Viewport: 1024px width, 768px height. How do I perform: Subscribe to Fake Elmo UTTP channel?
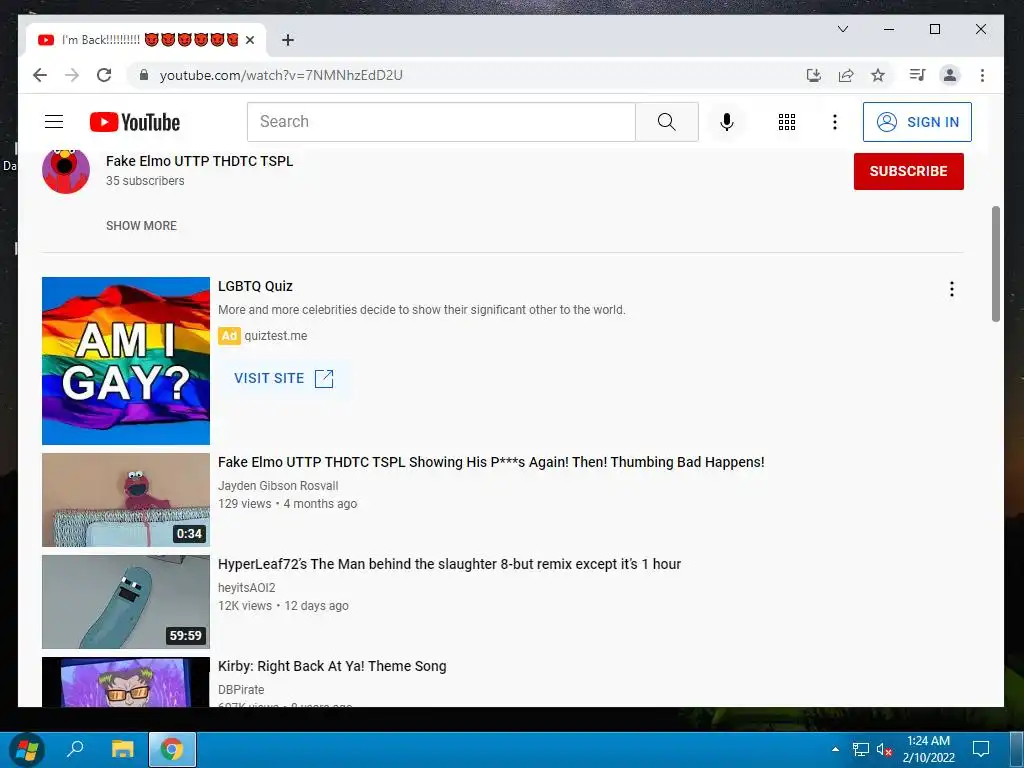click(x=908, y=171)
